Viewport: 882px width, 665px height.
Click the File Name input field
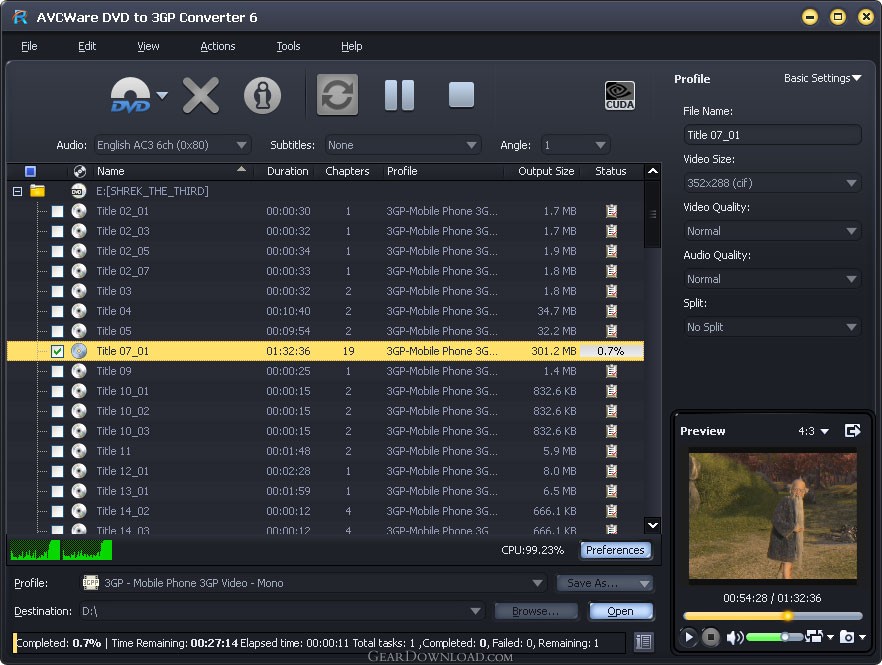(772, 135)
